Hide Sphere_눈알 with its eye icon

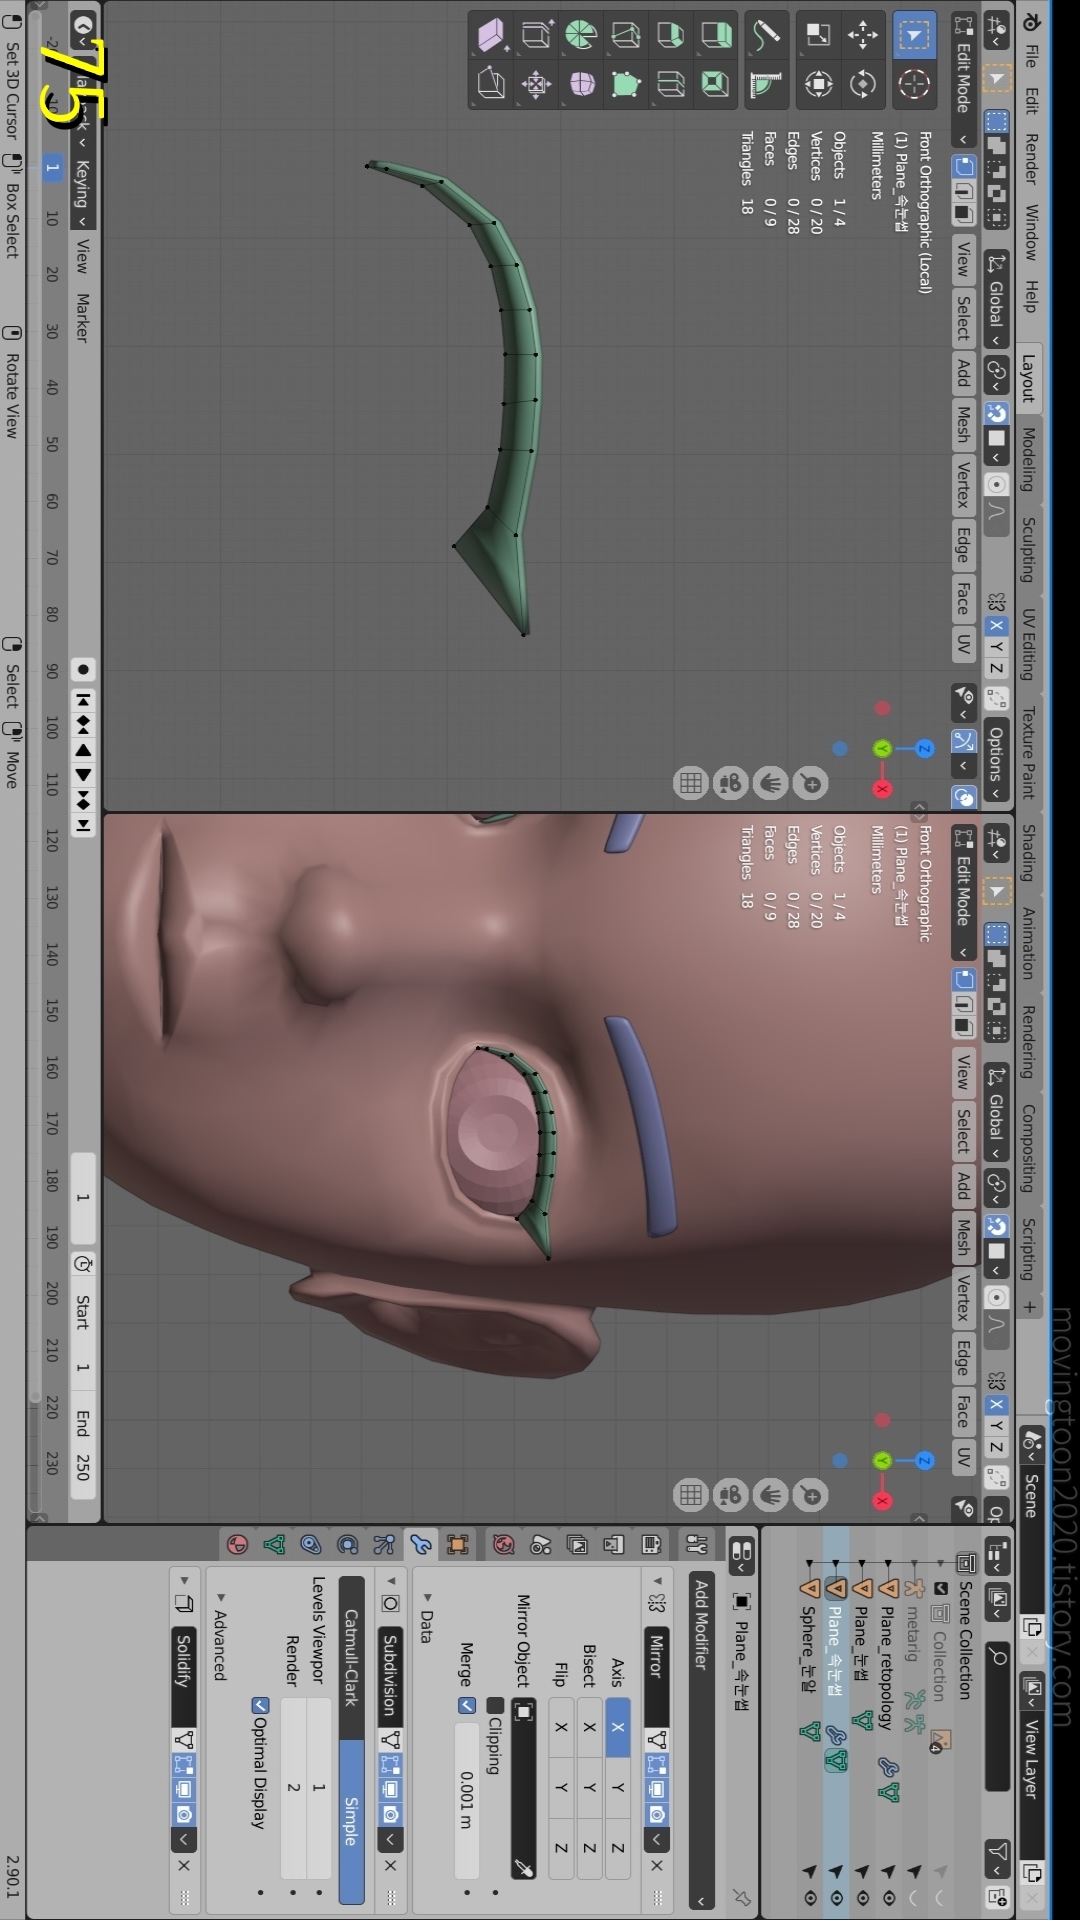[810, 1898]
